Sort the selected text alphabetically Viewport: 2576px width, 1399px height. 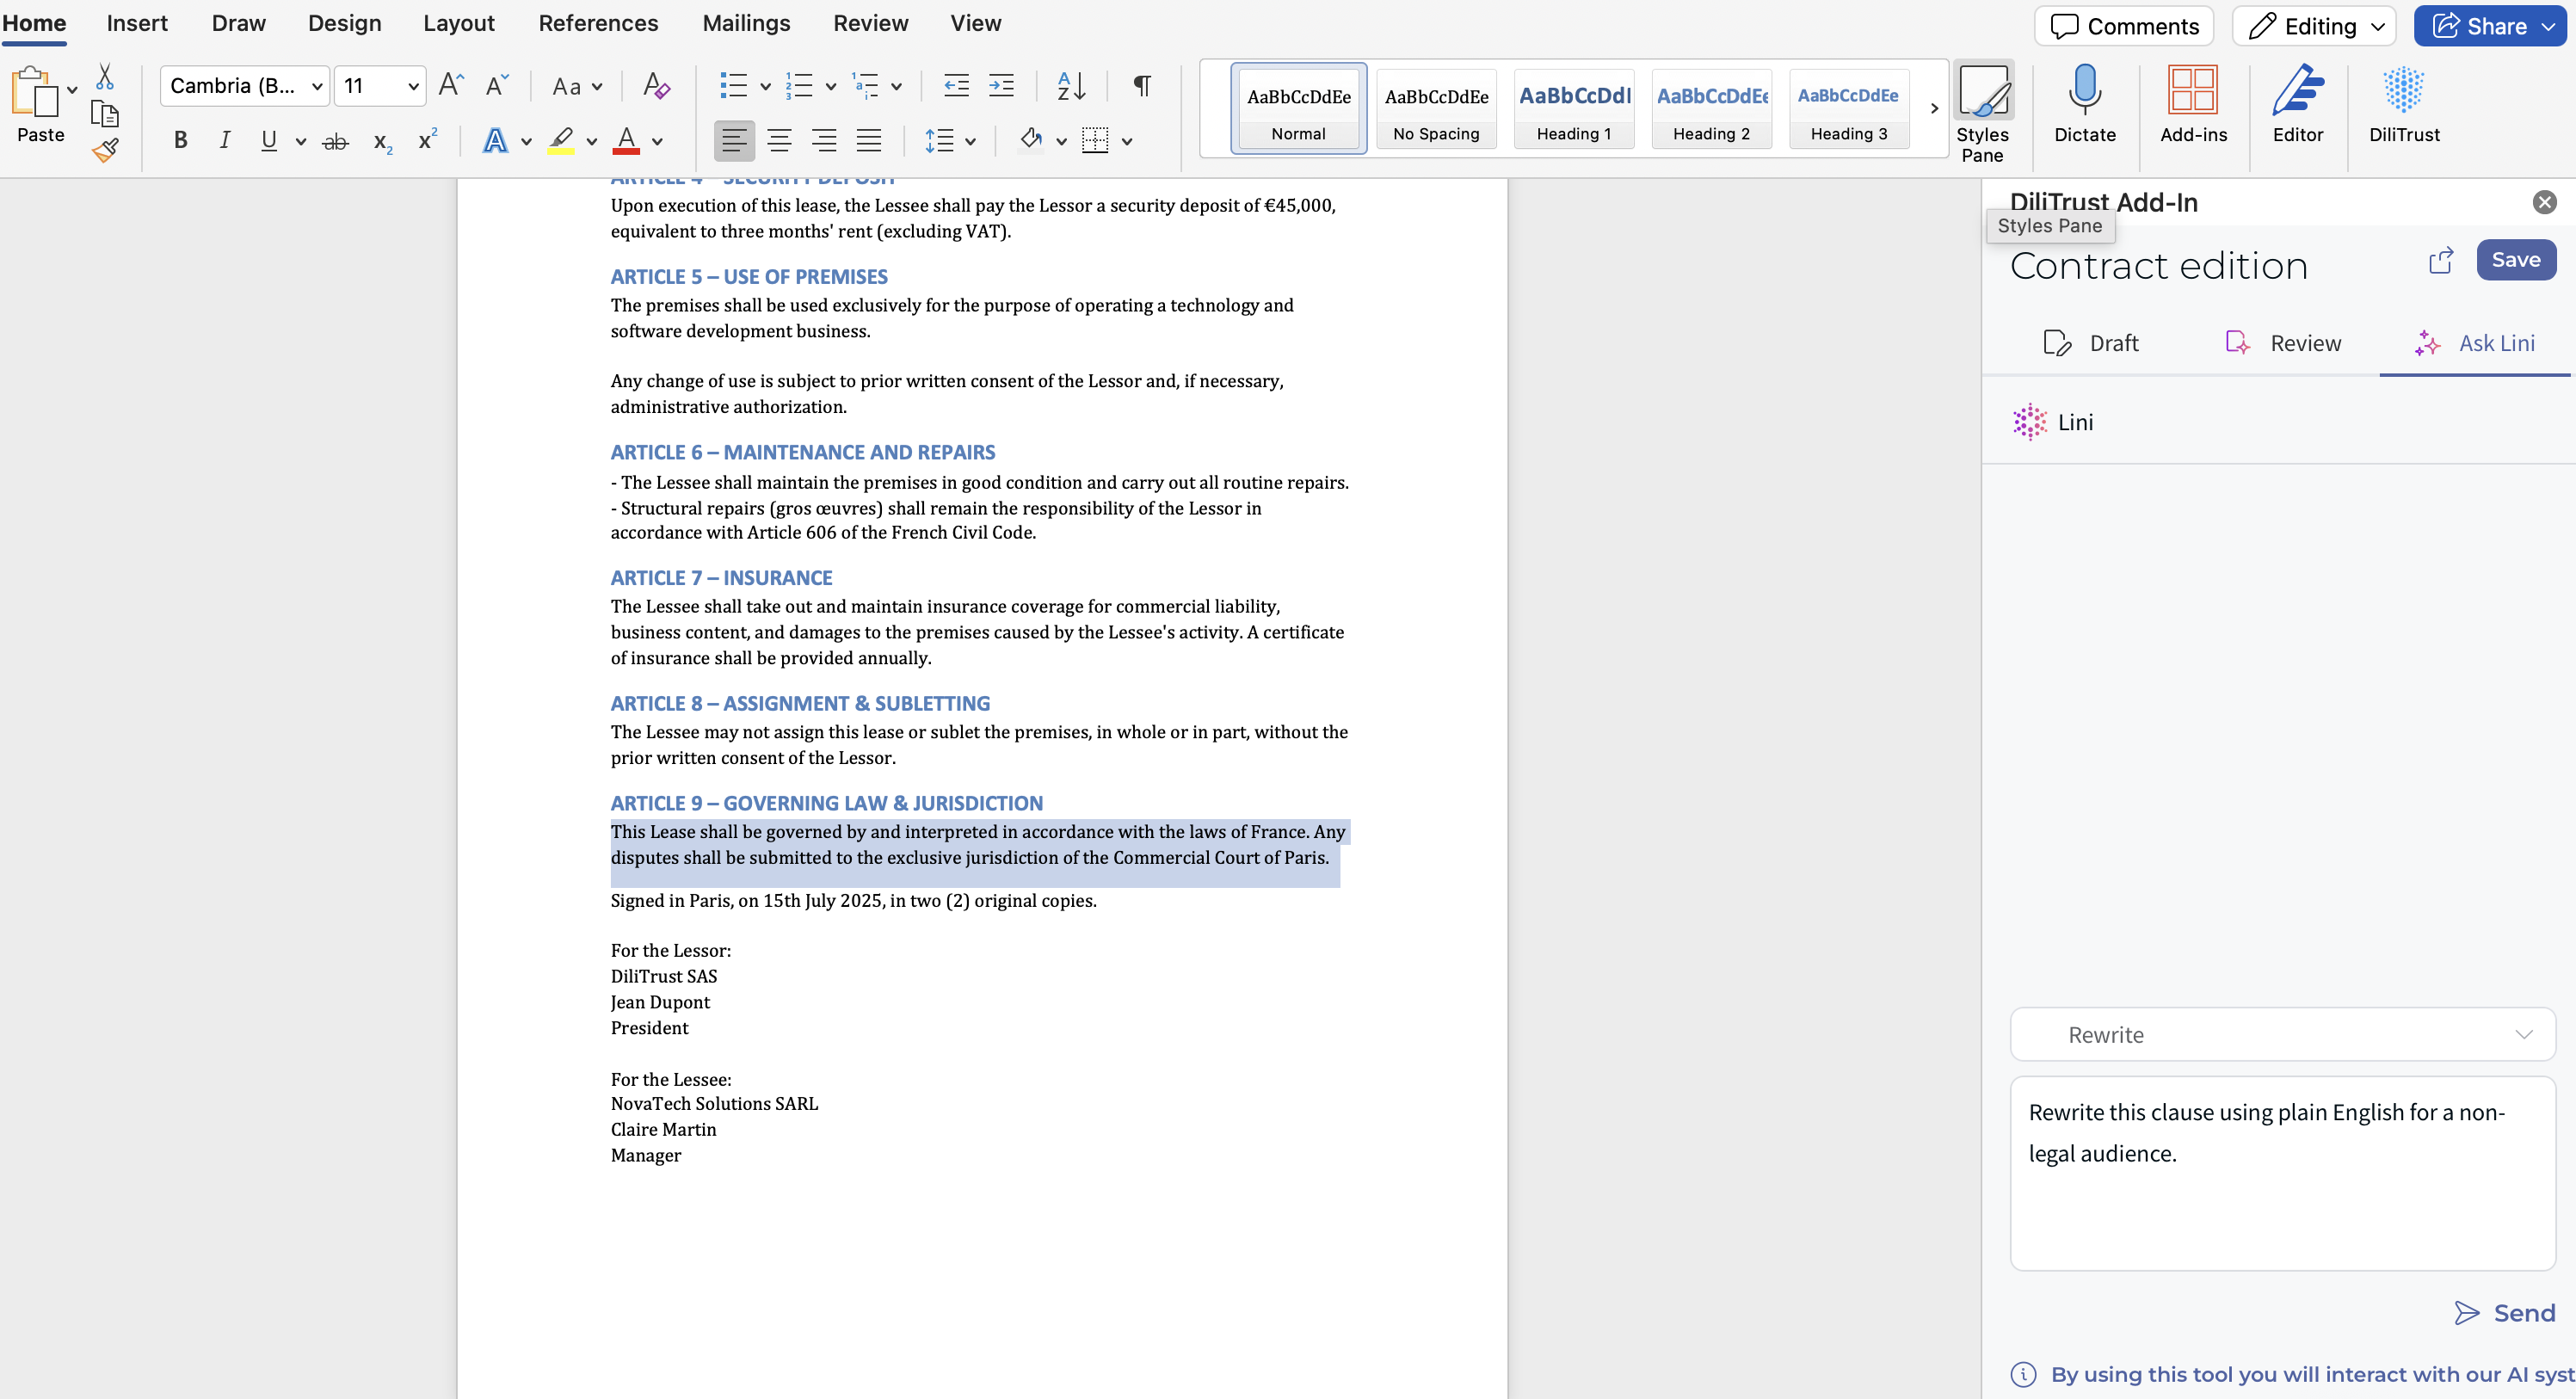pos(1071,86)
